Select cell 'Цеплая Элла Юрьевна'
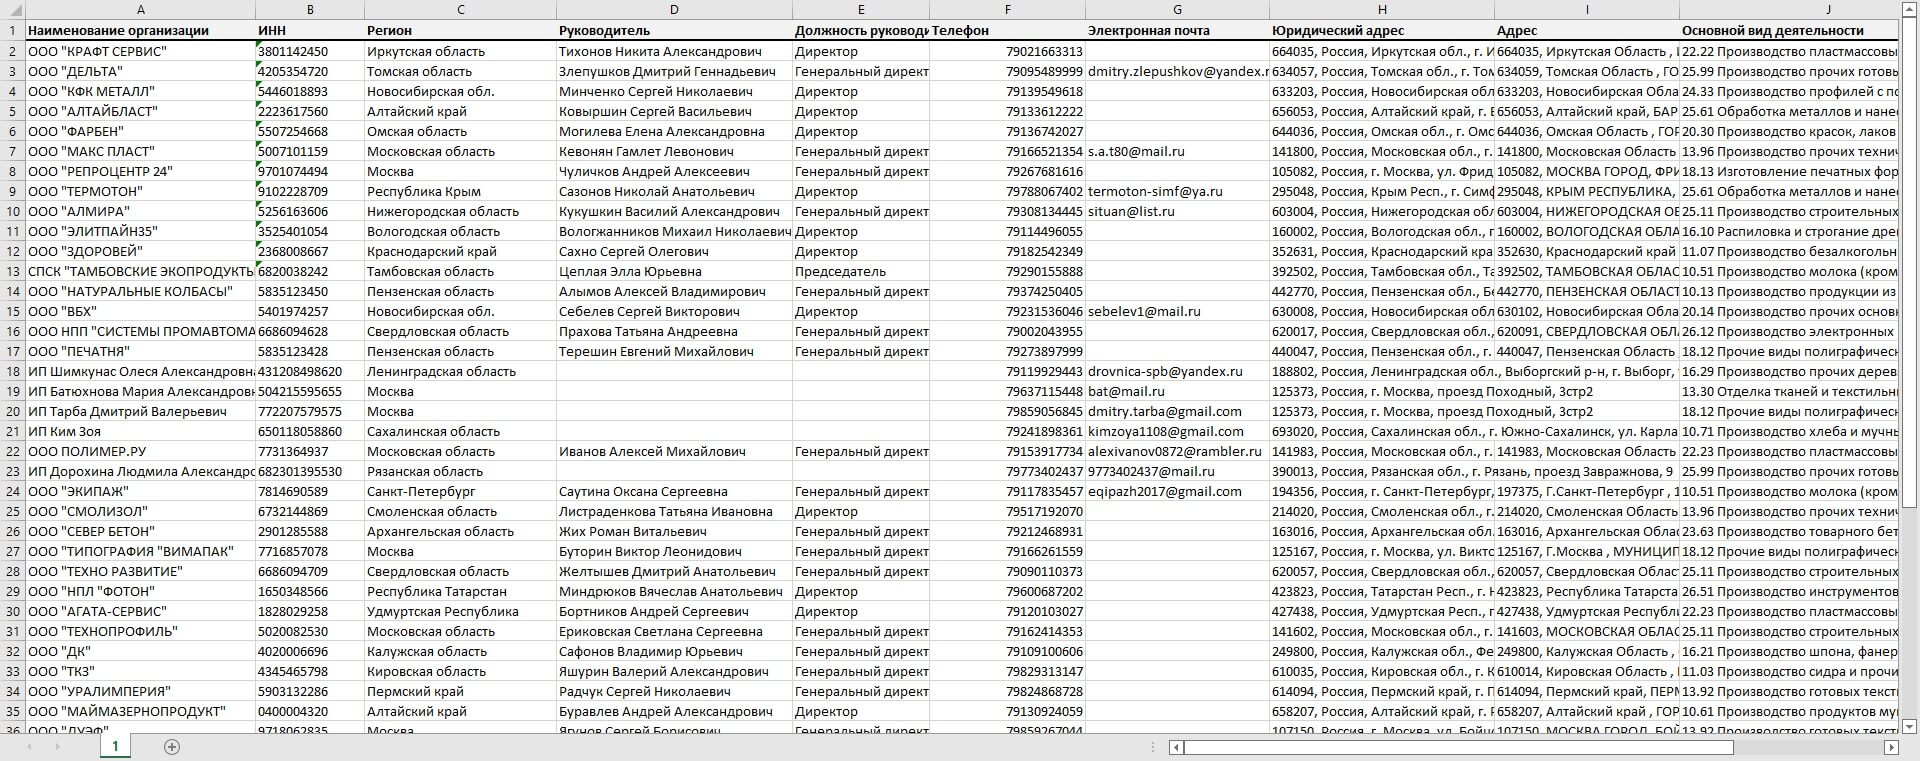The image size is (1920, 761). point(674,271)
